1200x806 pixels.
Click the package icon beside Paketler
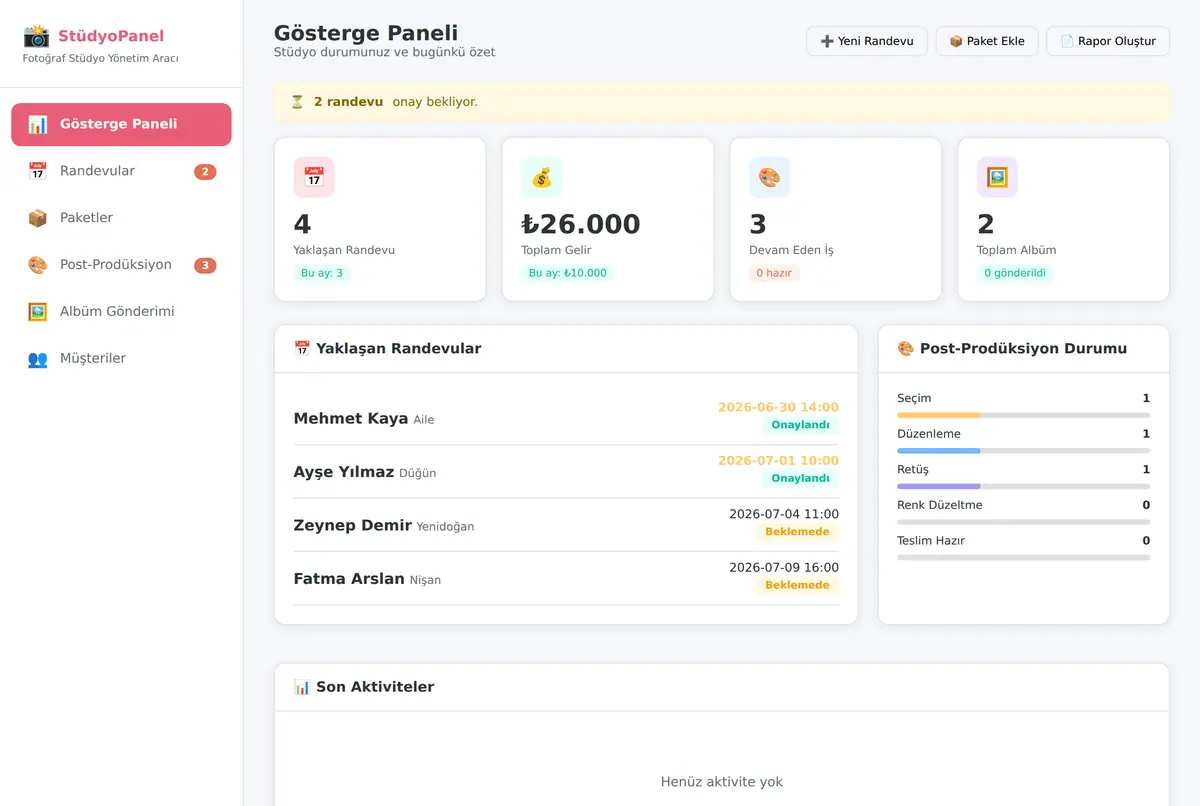(38, 218)
